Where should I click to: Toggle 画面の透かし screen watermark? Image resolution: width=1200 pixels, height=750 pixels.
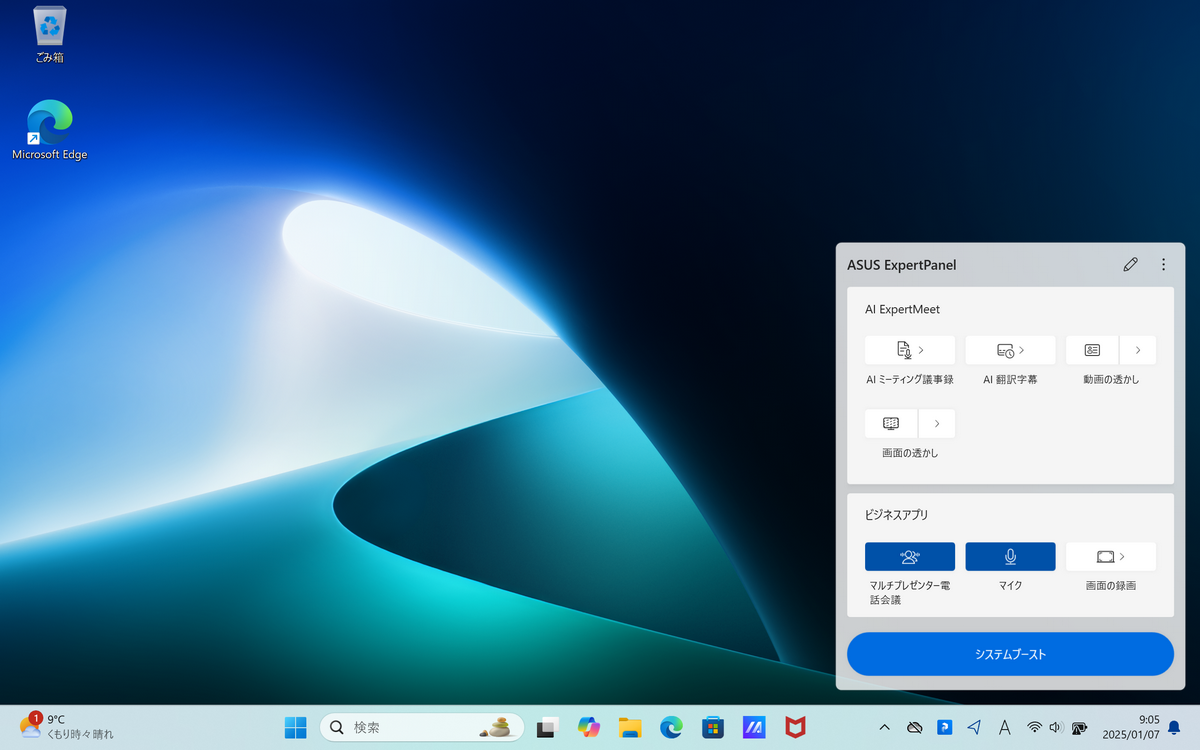coord(891,423)
